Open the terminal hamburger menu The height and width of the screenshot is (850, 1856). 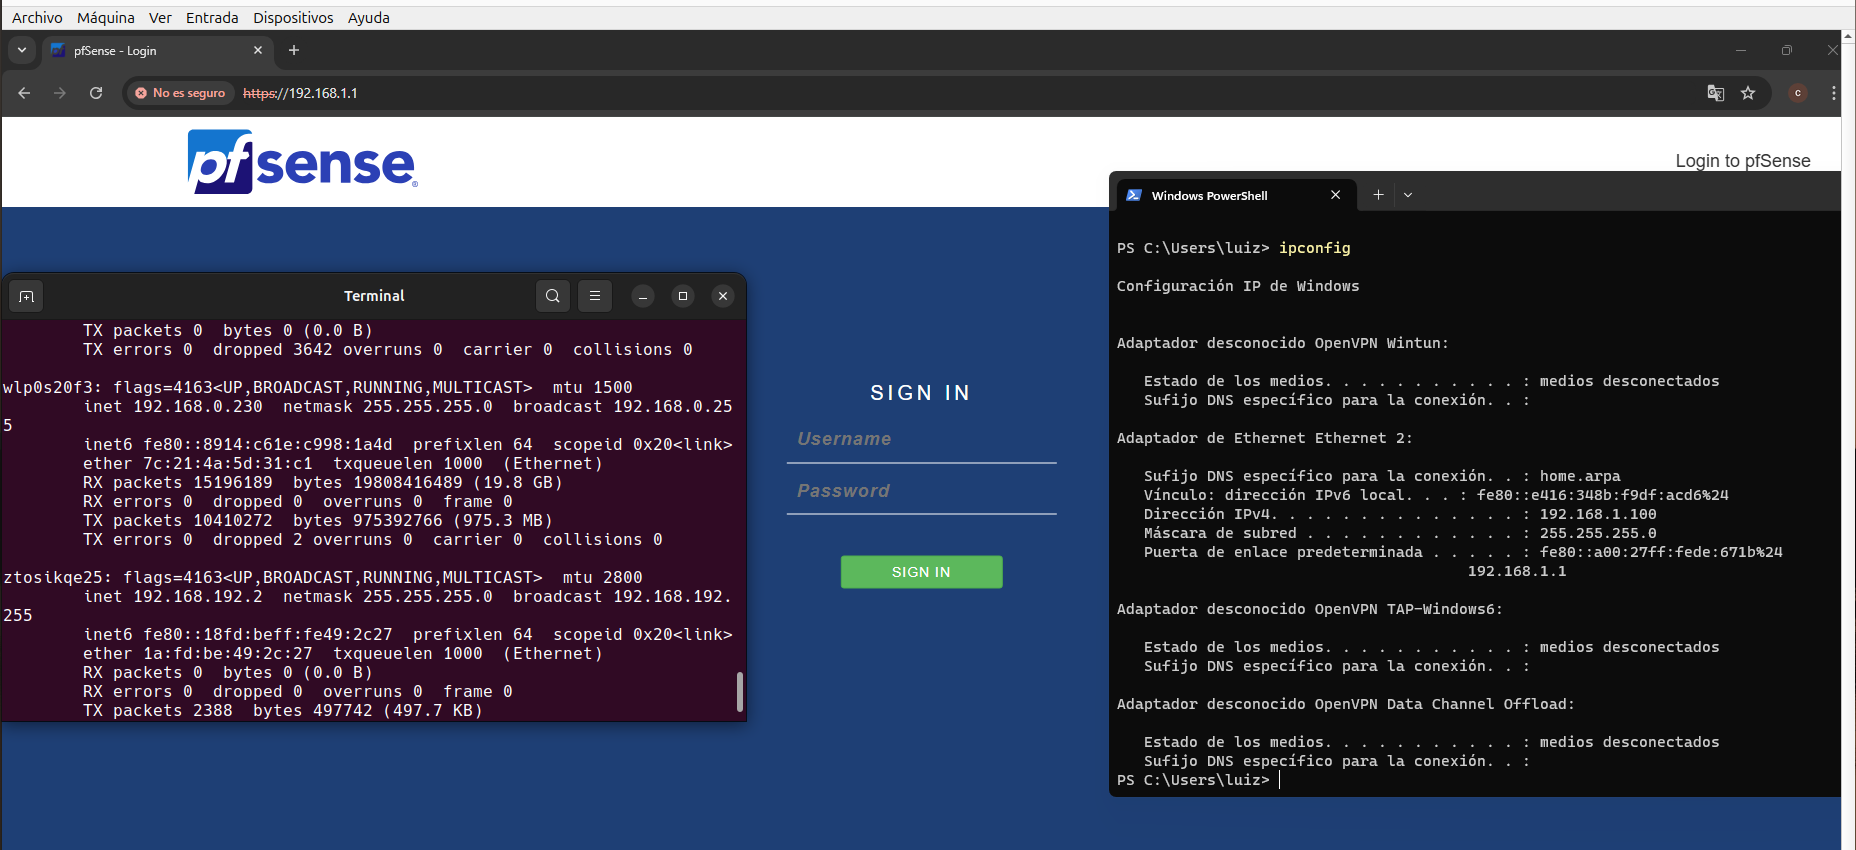(x=595, y=296)
